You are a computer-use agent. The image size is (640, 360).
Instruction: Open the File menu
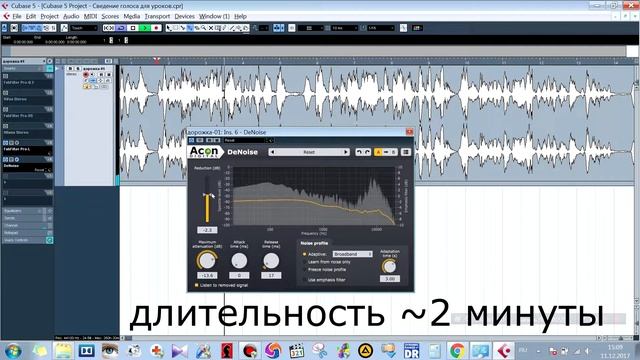point(17,16)
